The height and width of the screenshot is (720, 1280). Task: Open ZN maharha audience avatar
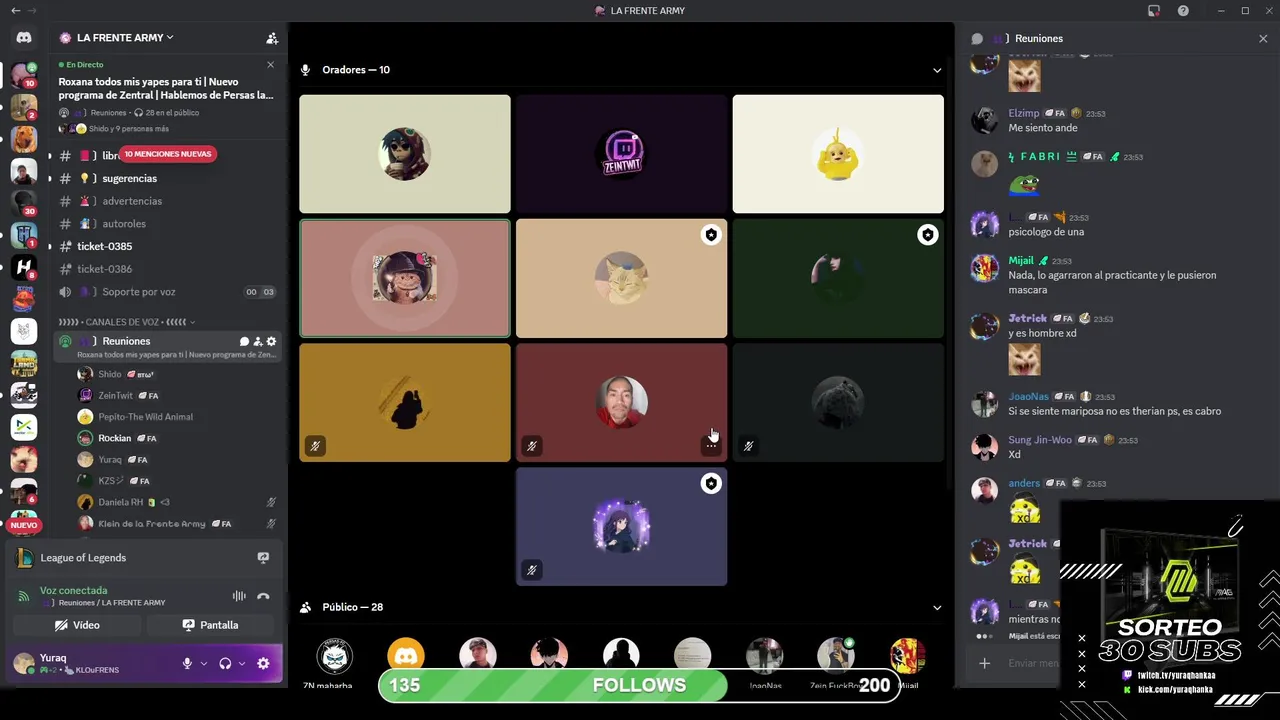(334, 656)
